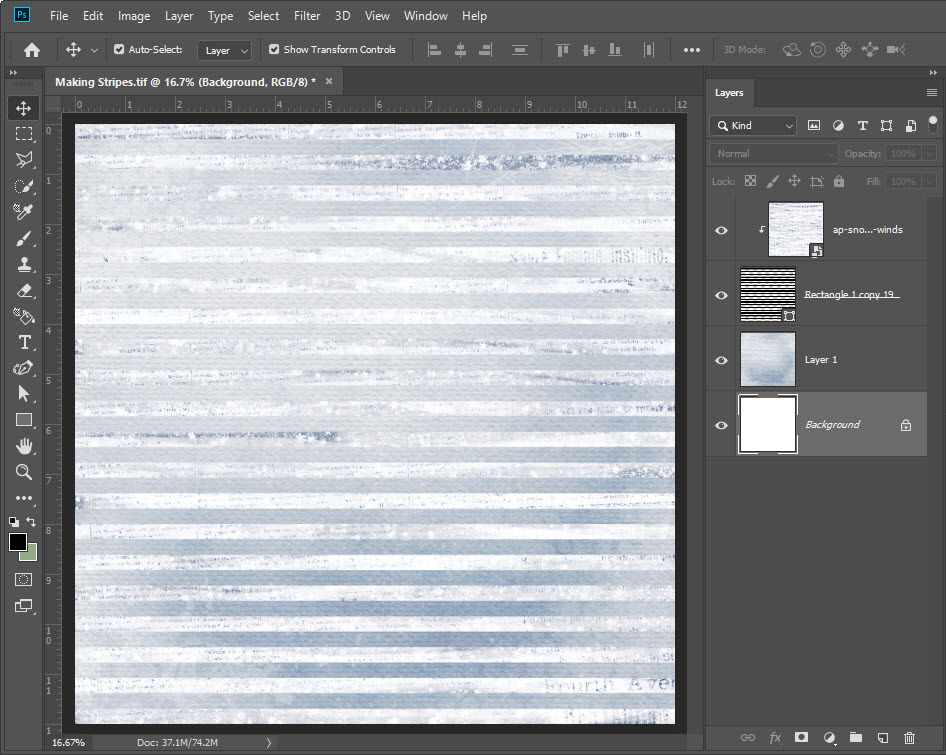Select the Zoom tool

click(24, 472)
